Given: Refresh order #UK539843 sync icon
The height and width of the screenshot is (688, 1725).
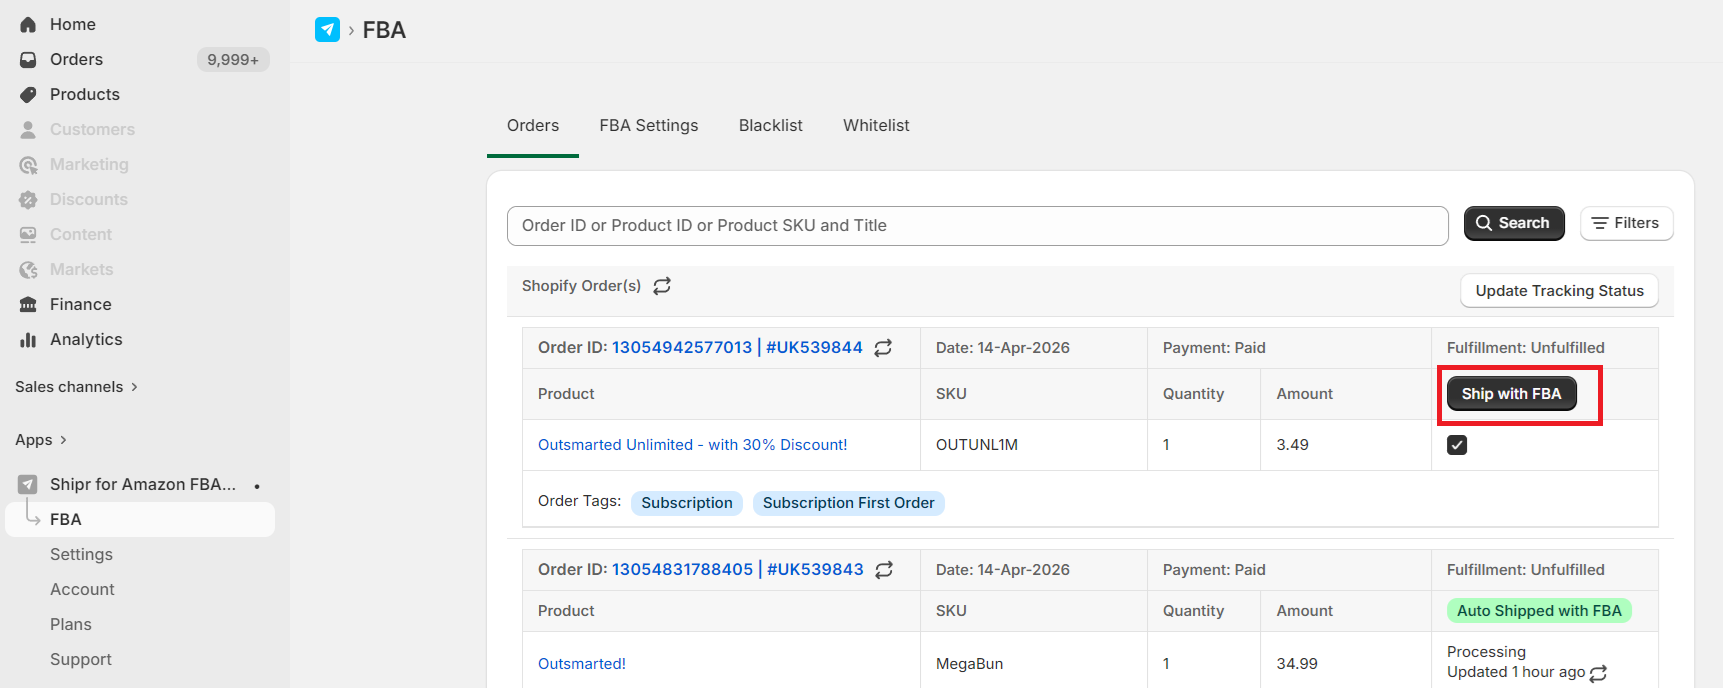Looking at the screenshot, I should (x=884, y=570).
